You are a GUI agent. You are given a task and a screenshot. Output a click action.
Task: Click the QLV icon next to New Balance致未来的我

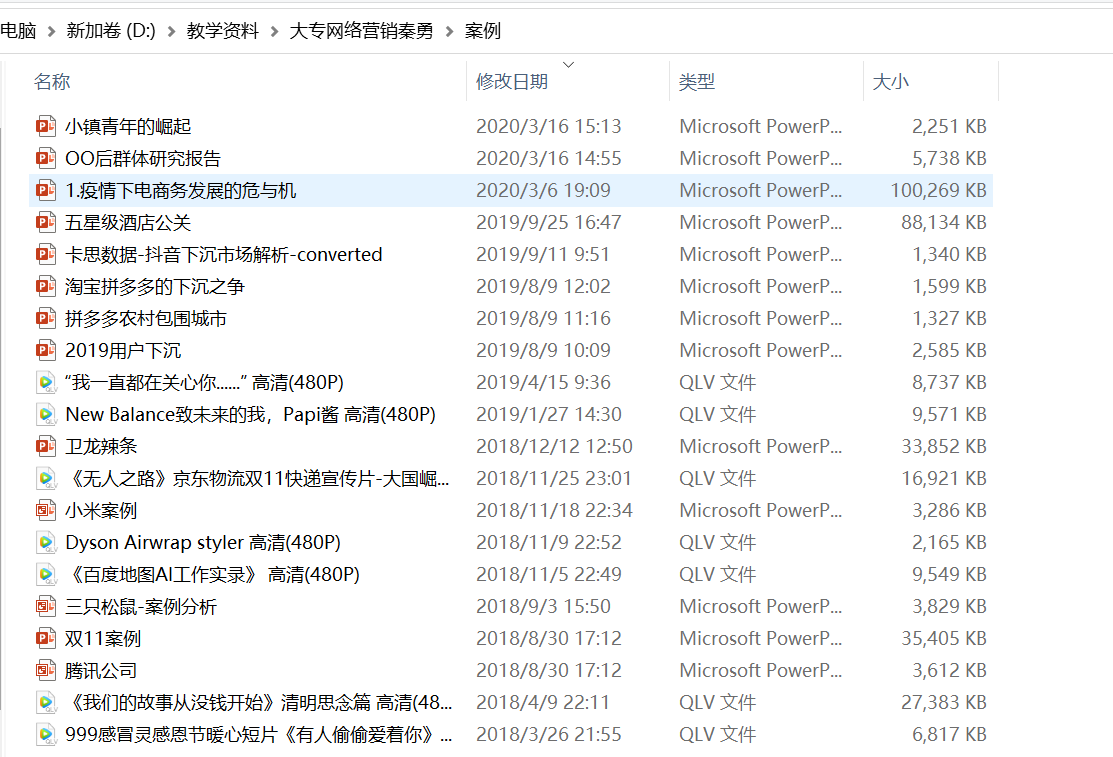pos(45,414)
